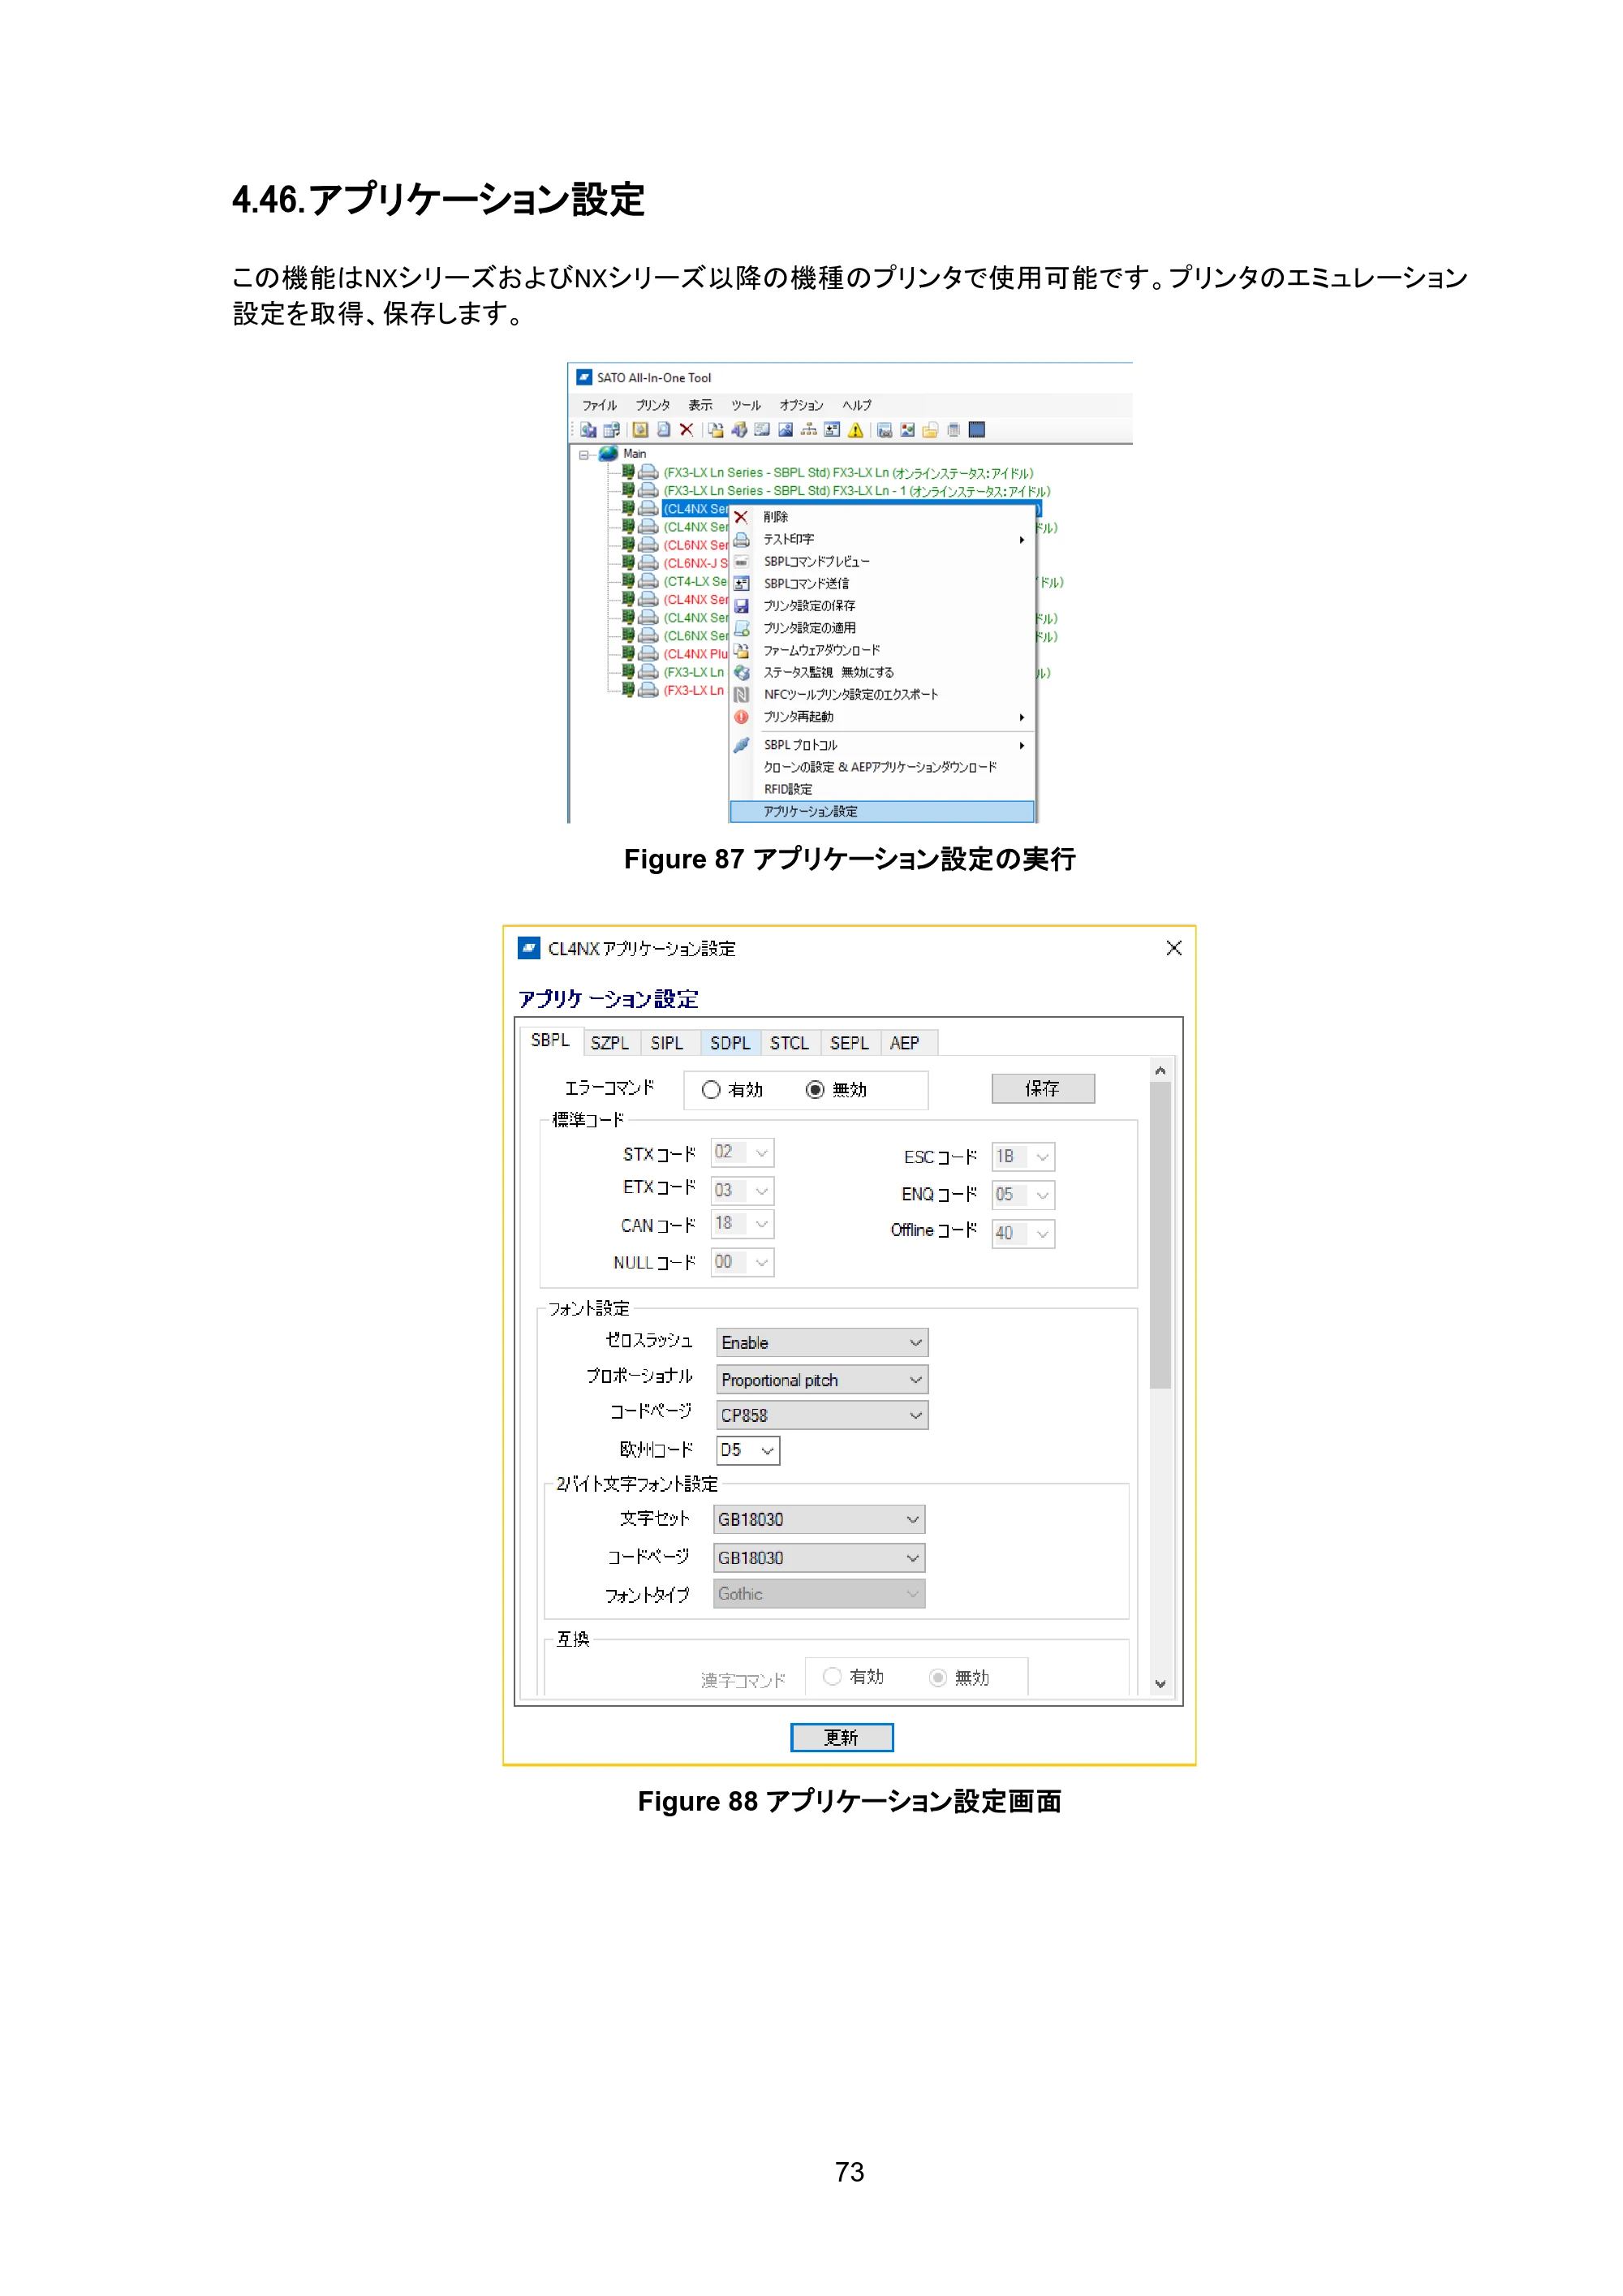
Task: Choose RFID設定 from context menu
Action: pos(882,789)
